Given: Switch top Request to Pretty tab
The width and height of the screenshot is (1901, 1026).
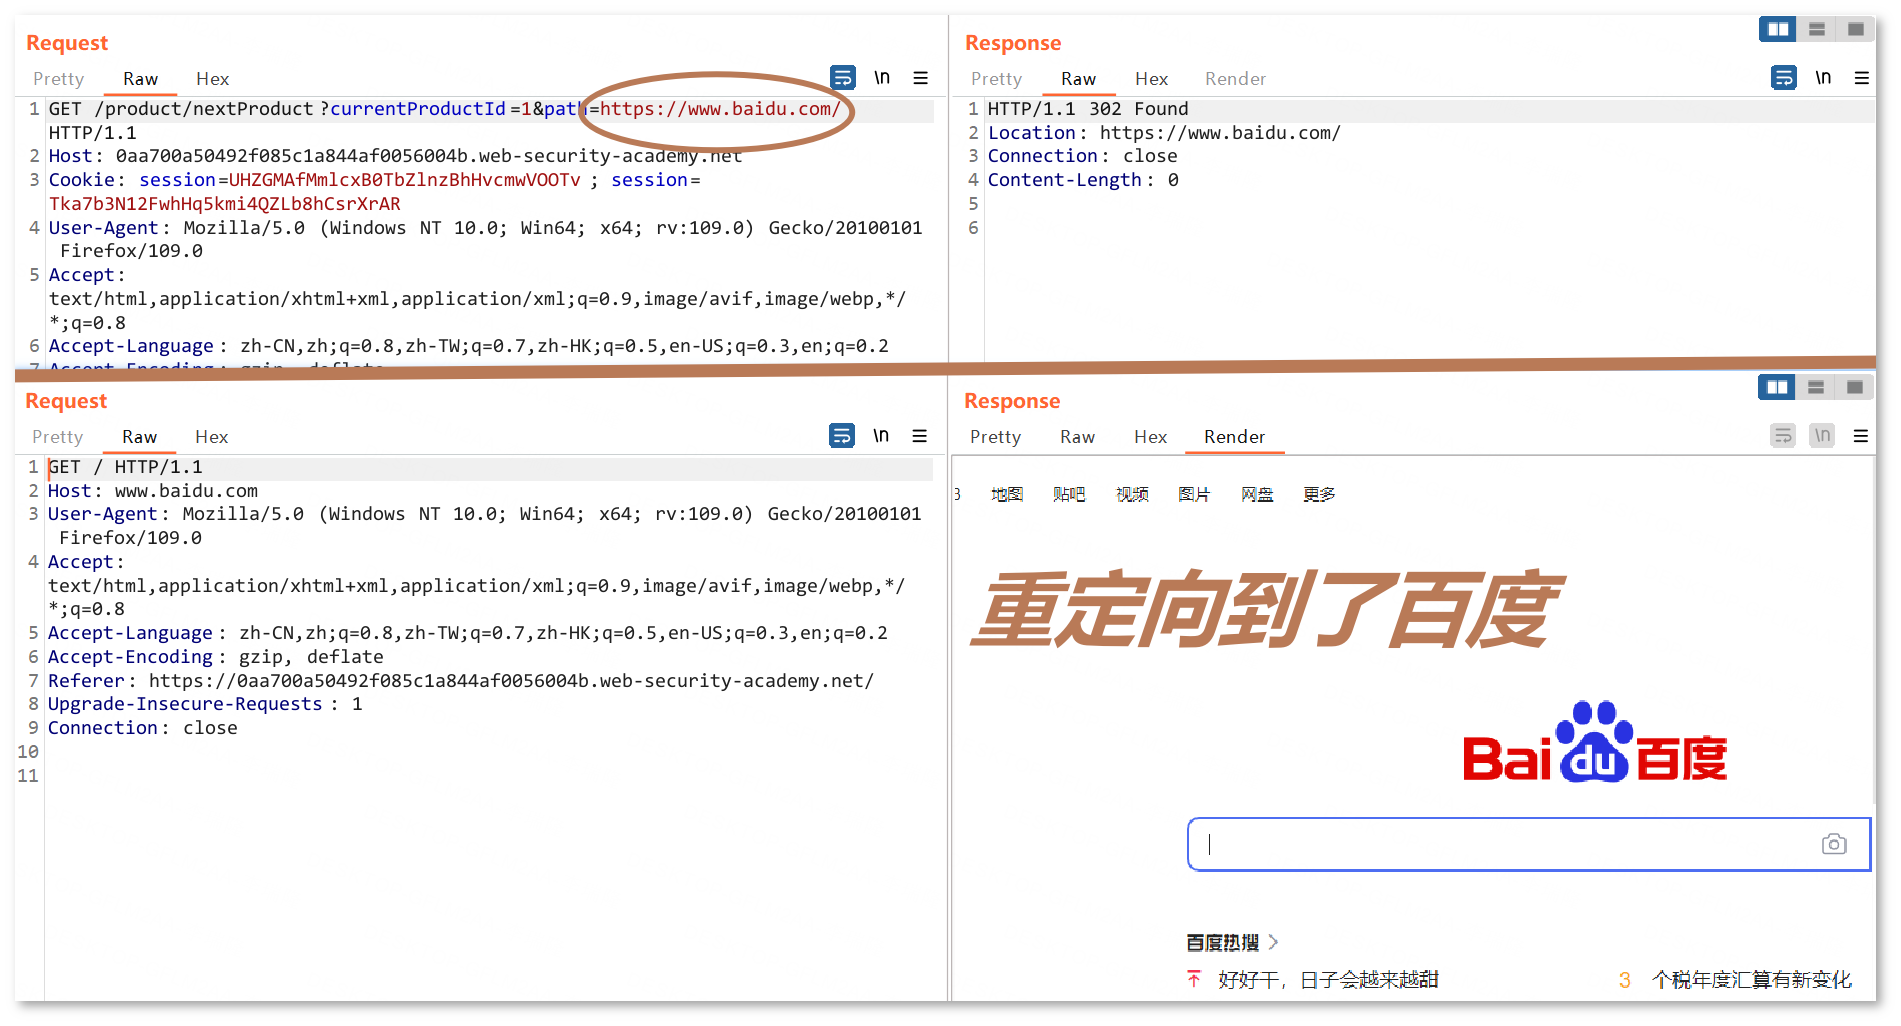Looking at the screenshot, I should 58,78.
